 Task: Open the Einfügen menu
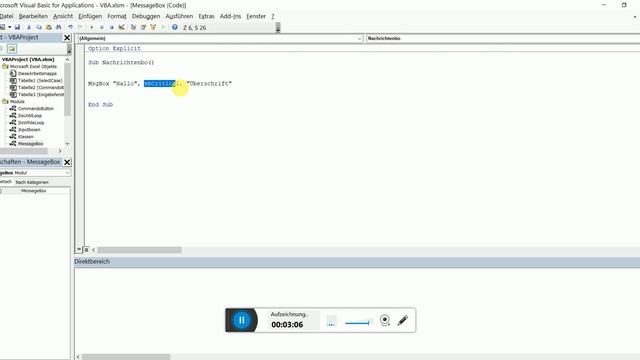click(x=90, y=16)
